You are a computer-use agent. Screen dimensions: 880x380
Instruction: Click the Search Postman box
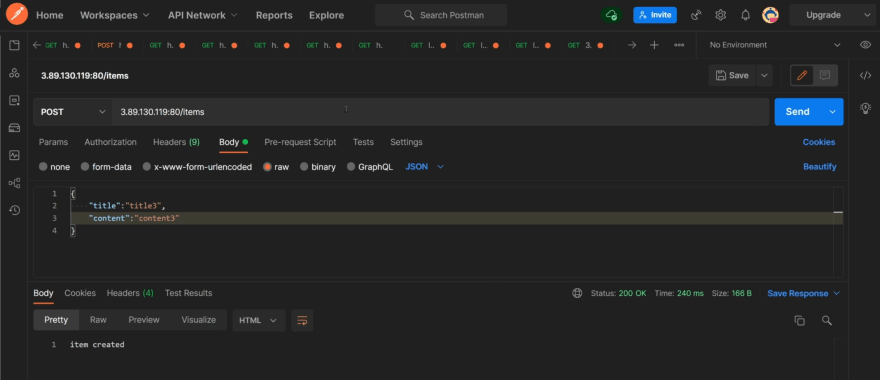click(441, 15)
